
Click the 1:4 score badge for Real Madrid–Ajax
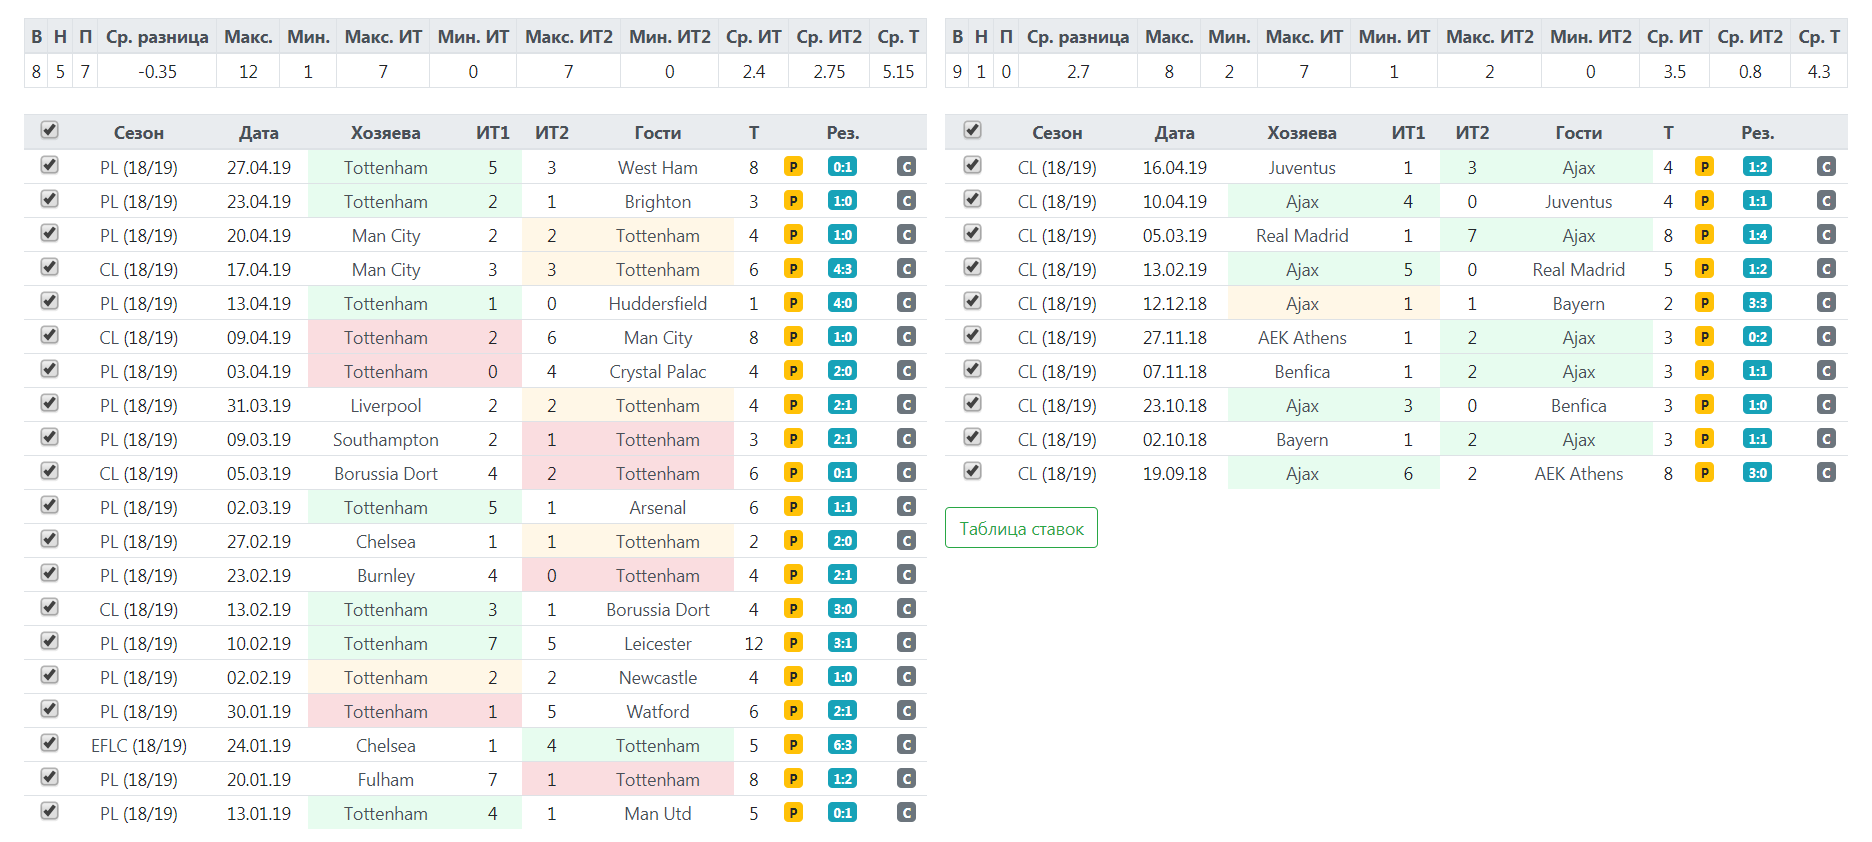1757,235
